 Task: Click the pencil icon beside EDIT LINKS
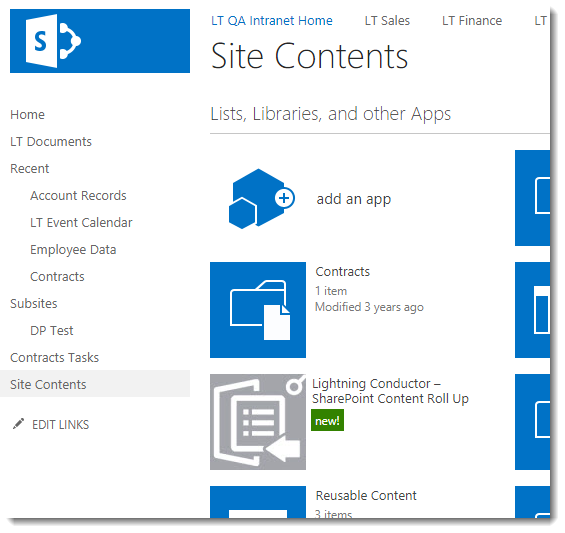coord(18,424)
